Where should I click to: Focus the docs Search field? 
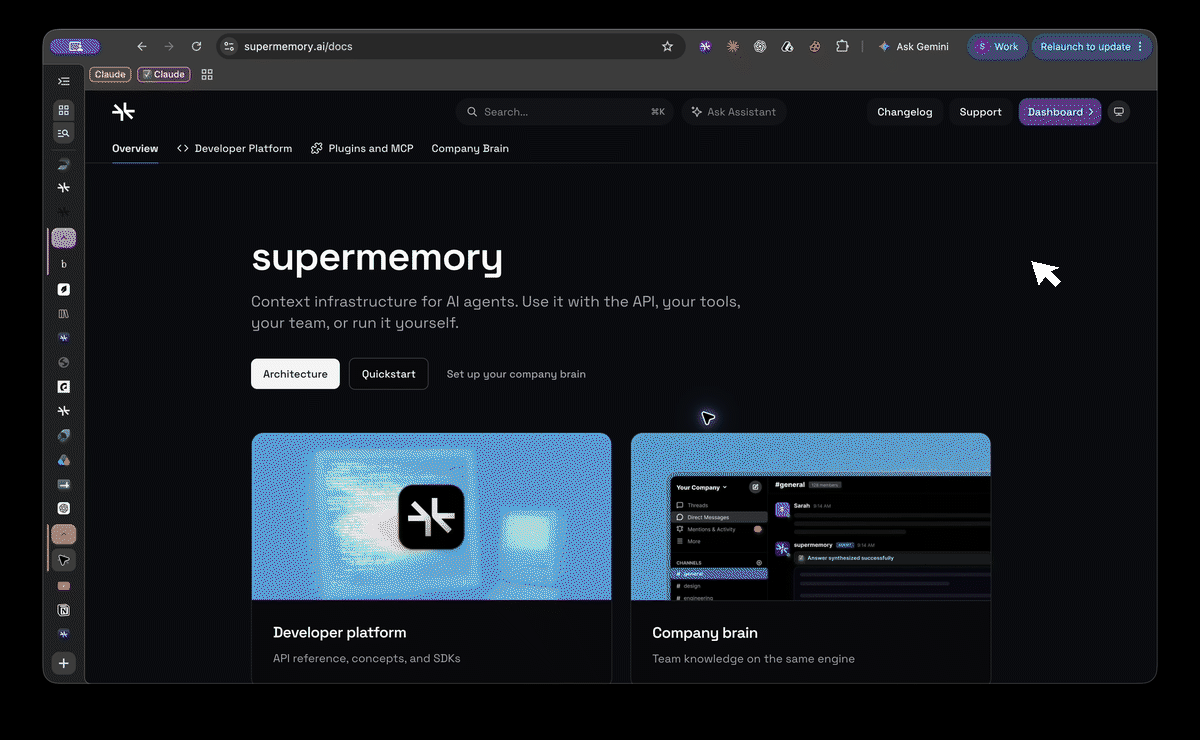[x=566, y=112]
